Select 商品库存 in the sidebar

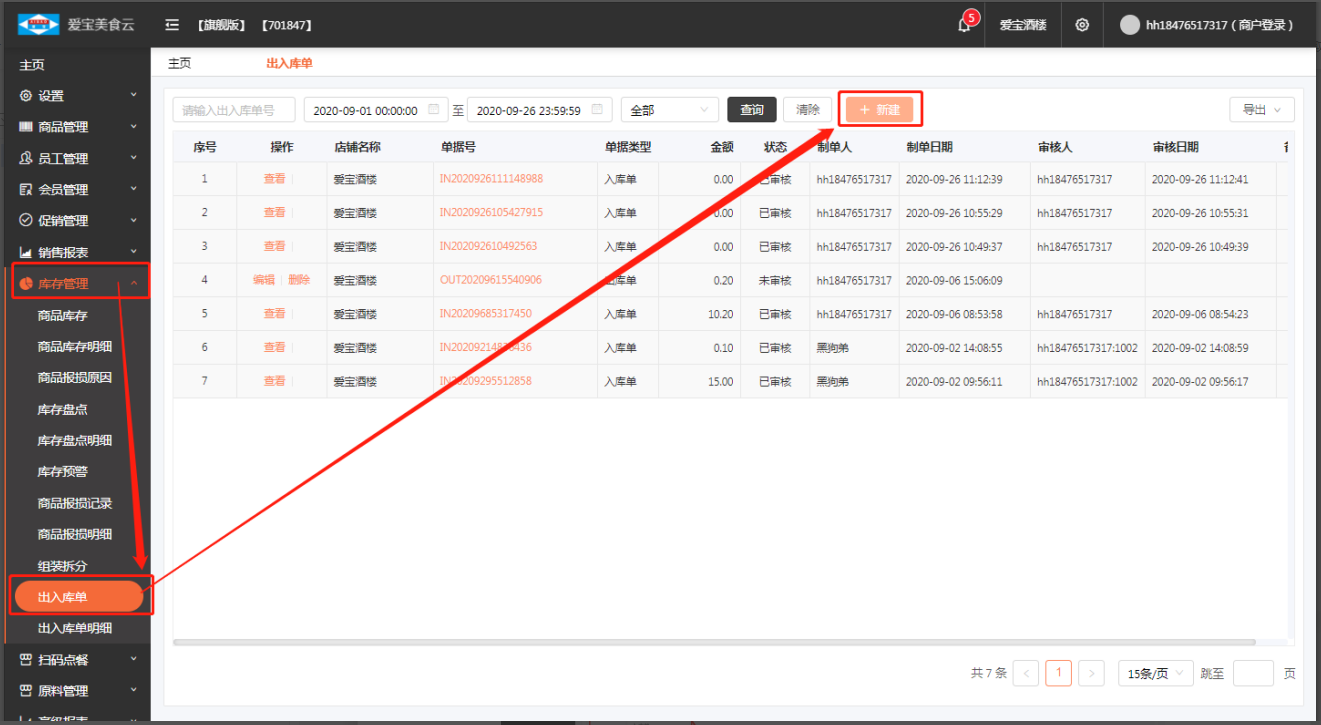[x=62, y=316]
